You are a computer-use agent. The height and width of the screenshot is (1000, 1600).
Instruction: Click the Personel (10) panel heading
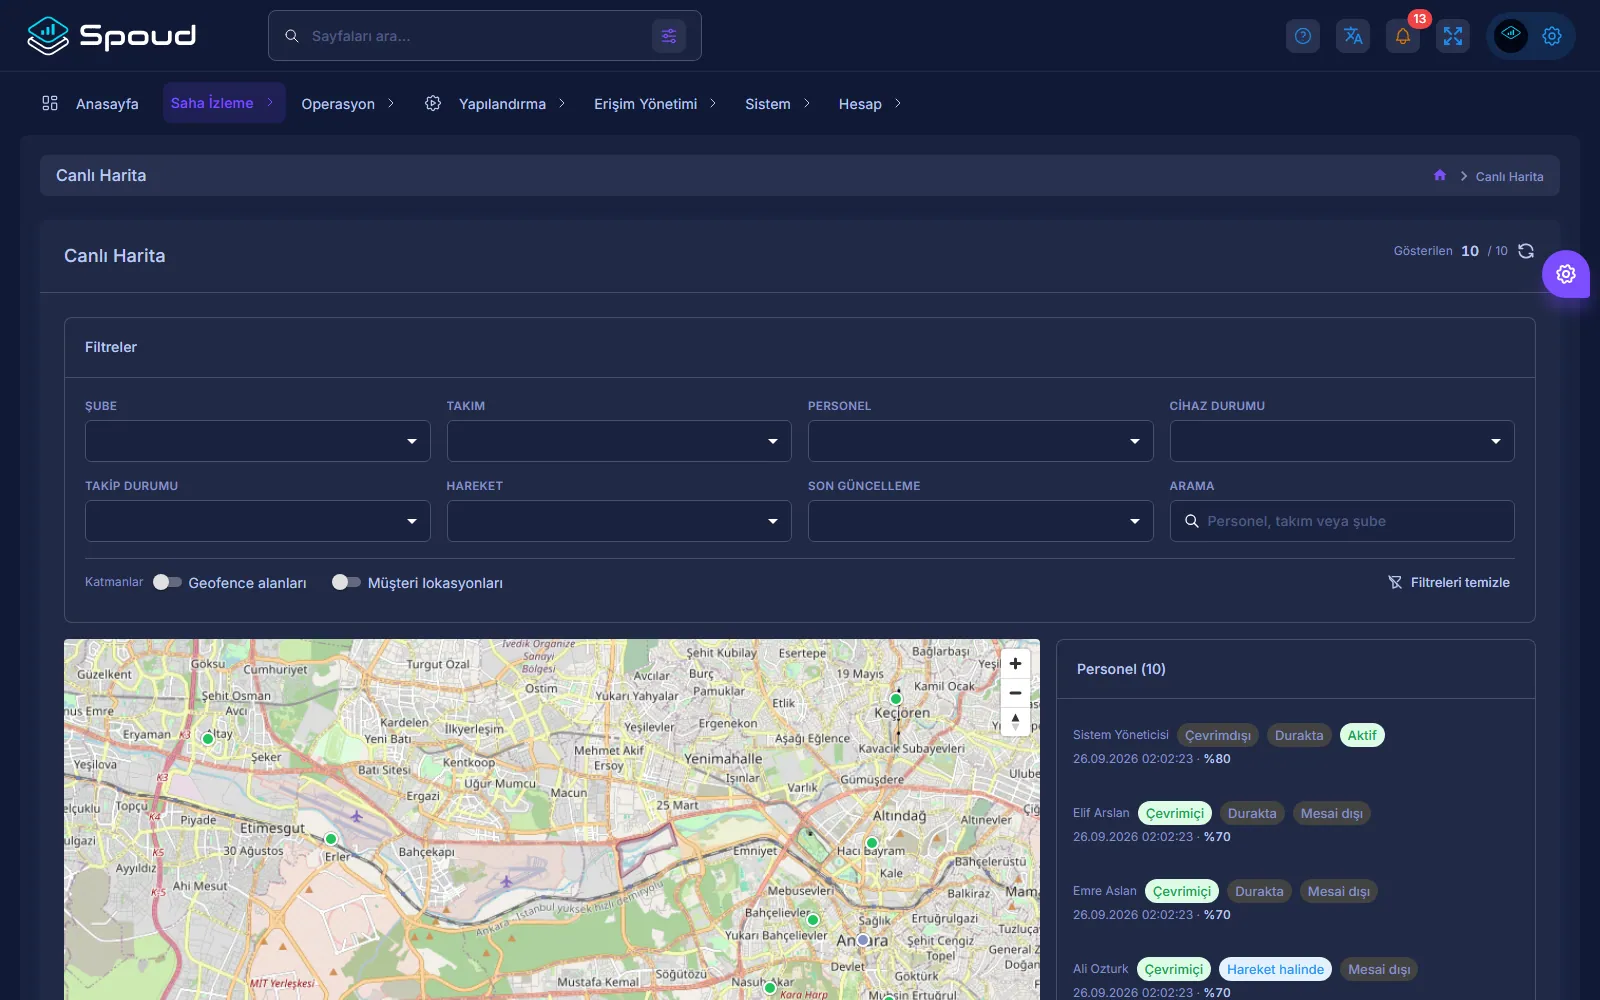click(x=1121, y=669)
